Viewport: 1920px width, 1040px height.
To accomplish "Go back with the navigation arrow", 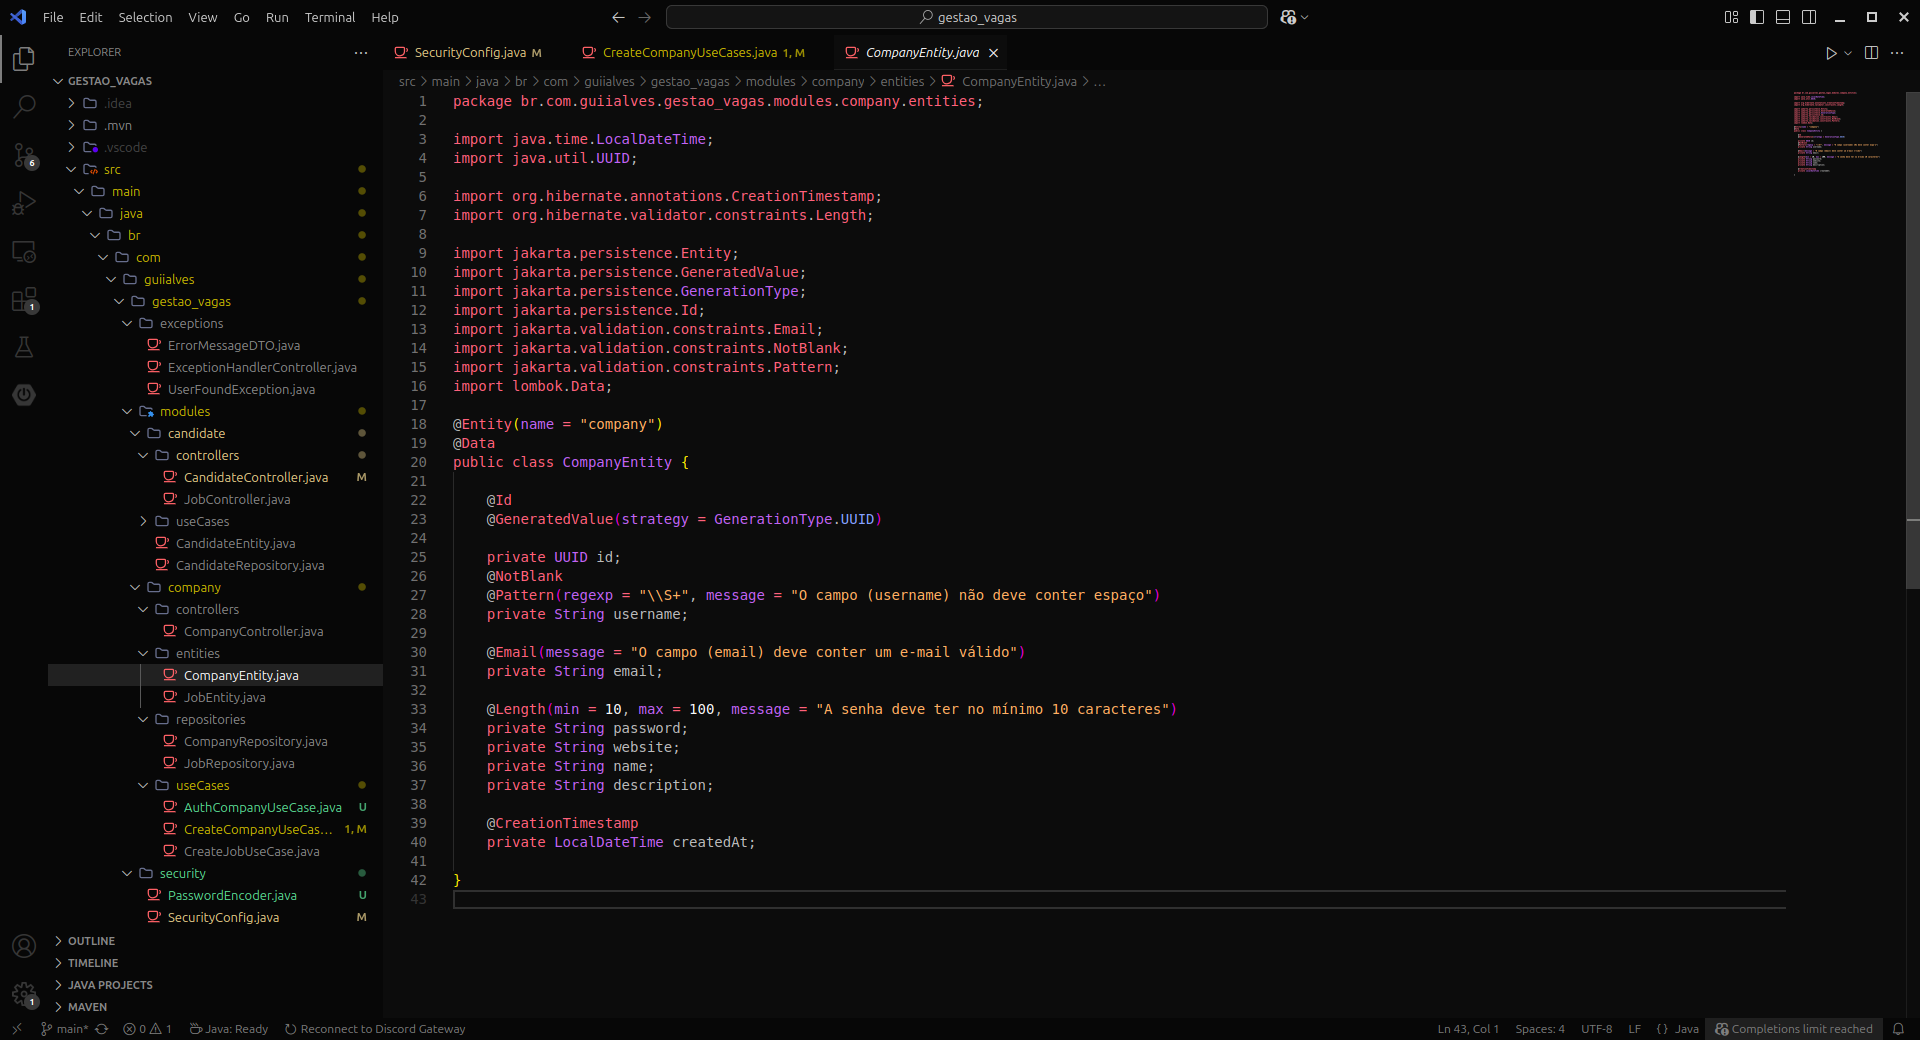I will [618, 17].
